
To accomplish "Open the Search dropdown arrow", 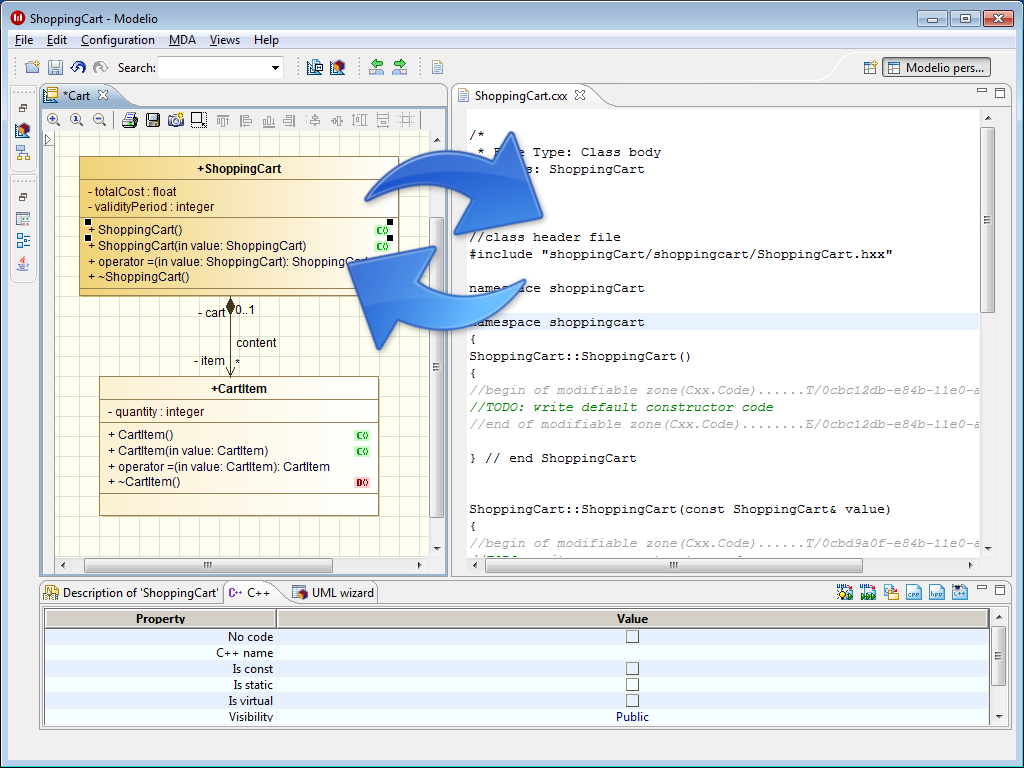I will 276,67.
